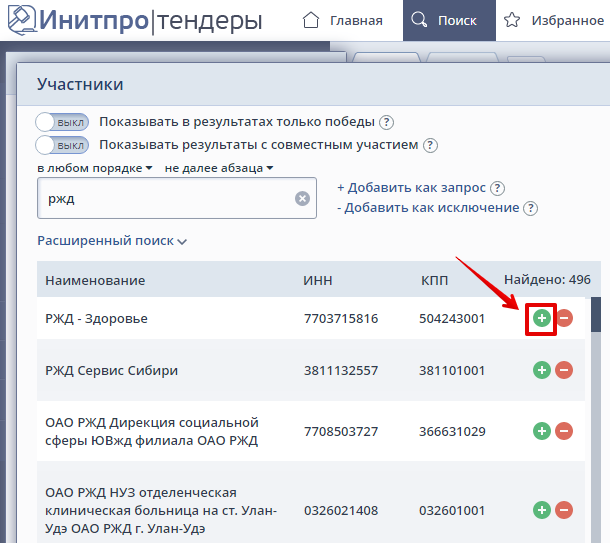Toggle 'Показывать результаты с совместным участием' switch
610x543 pixels.
click(62, 145)
